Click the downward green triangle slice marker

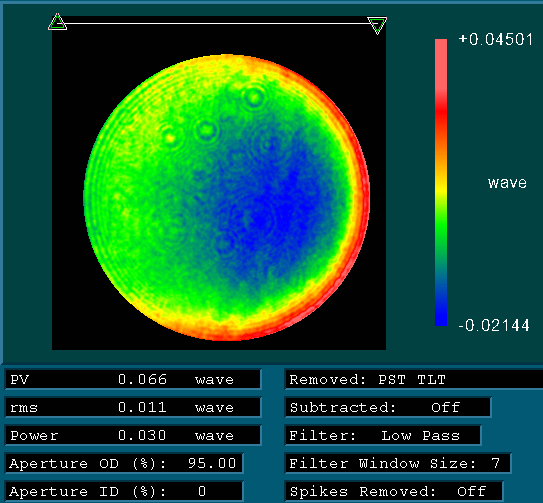click(x=377, y=25)
